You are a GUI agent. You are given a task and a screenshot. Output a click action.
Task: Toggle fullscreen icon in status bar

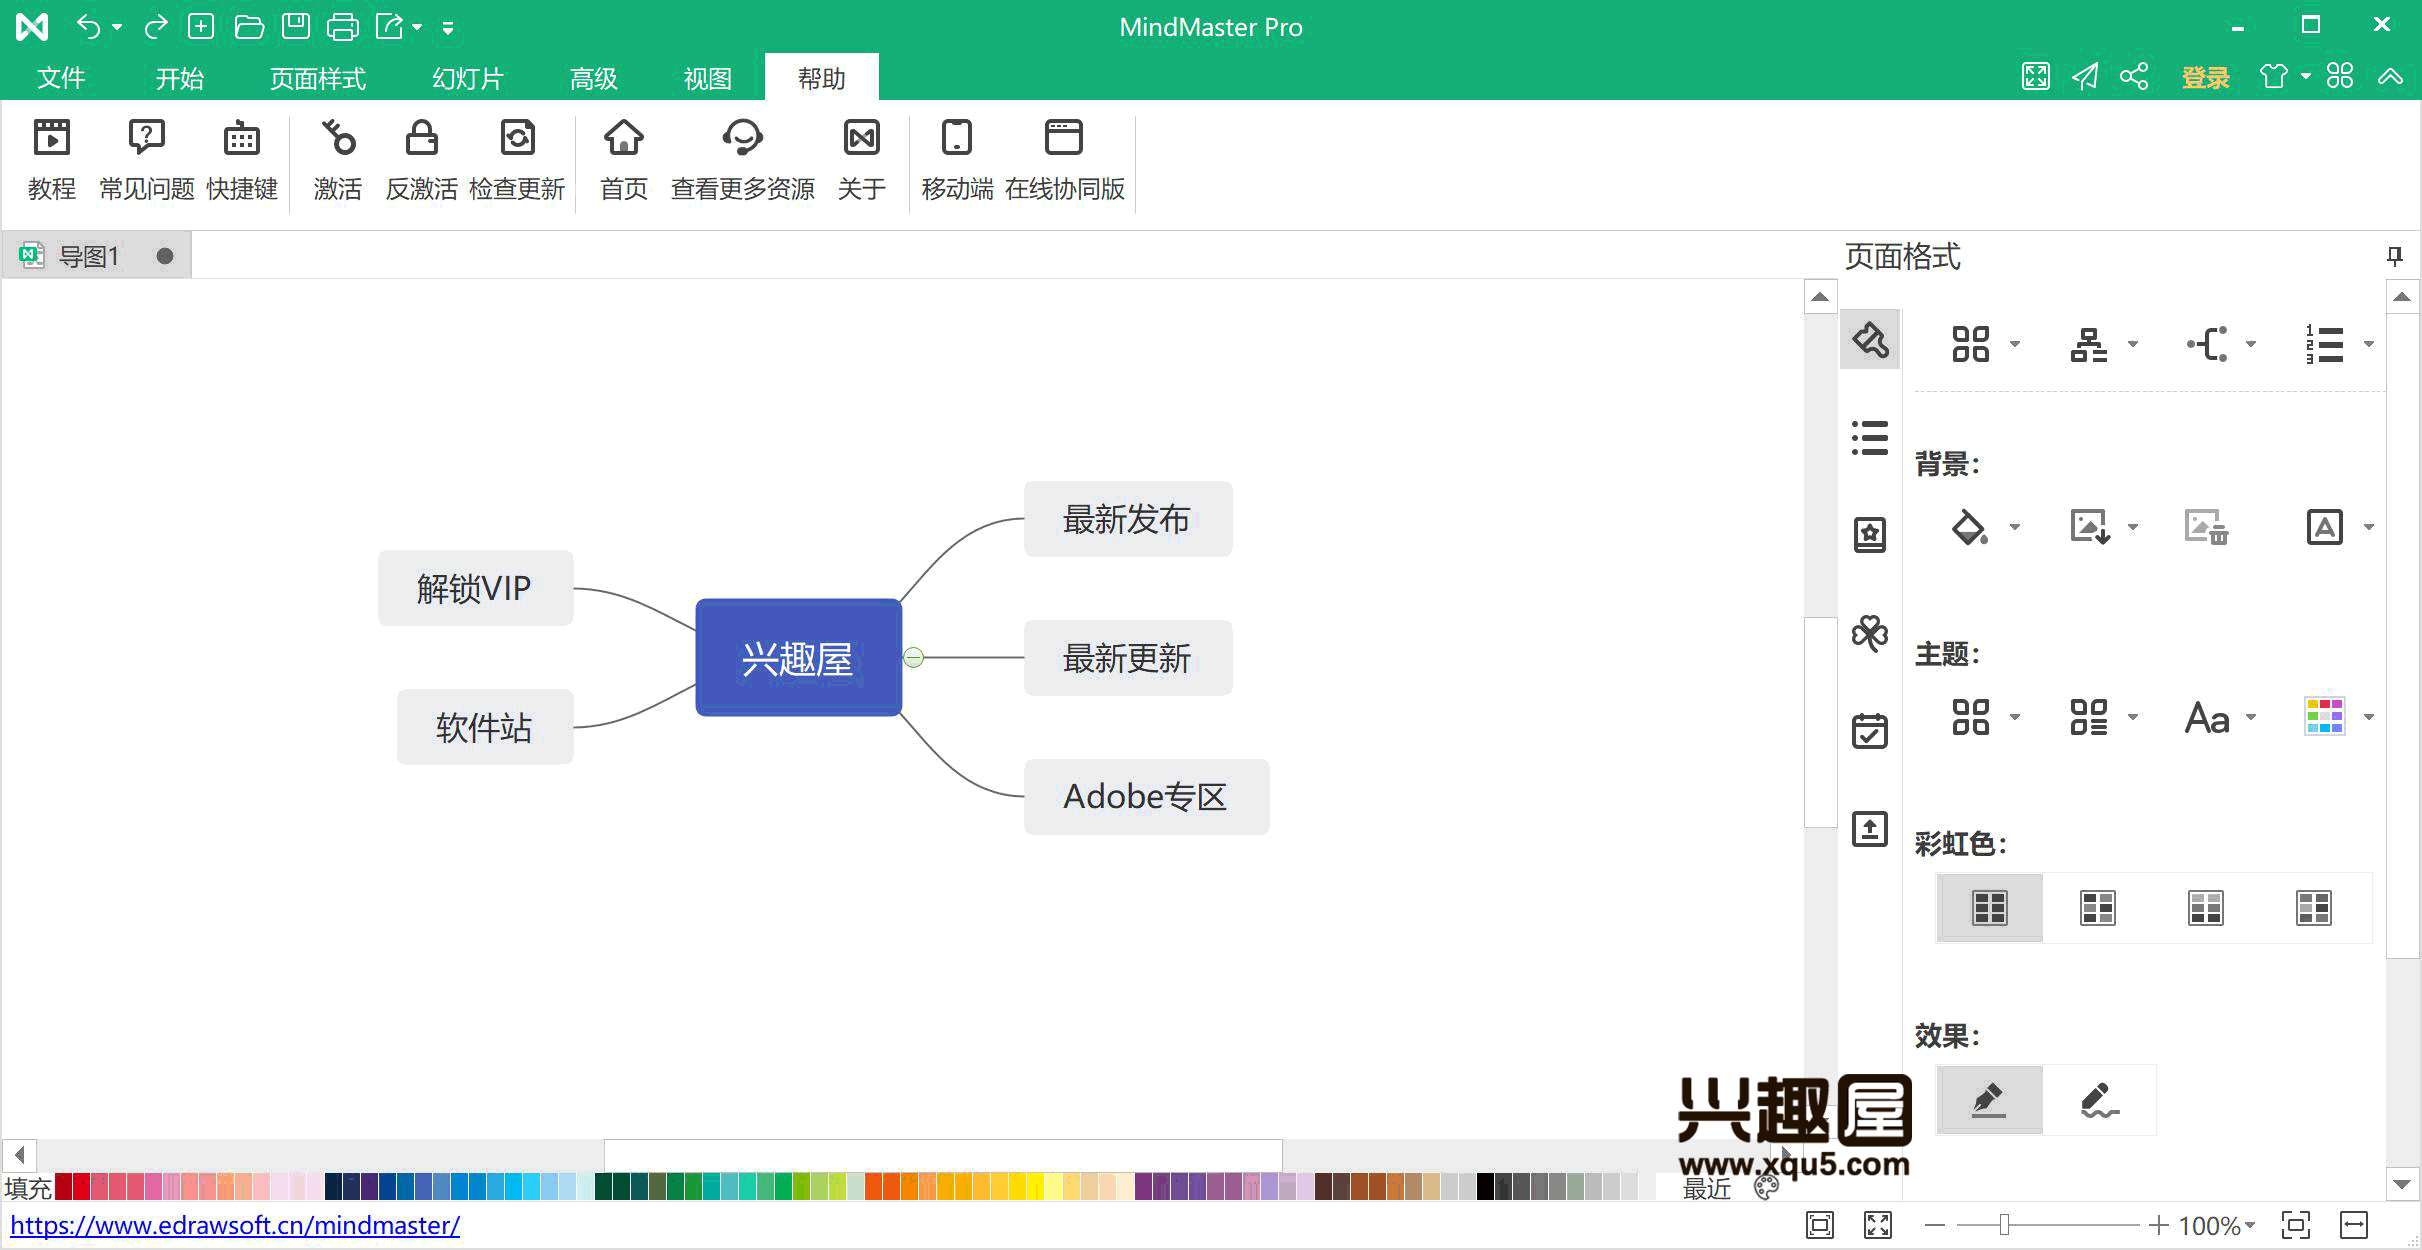1878,1225
